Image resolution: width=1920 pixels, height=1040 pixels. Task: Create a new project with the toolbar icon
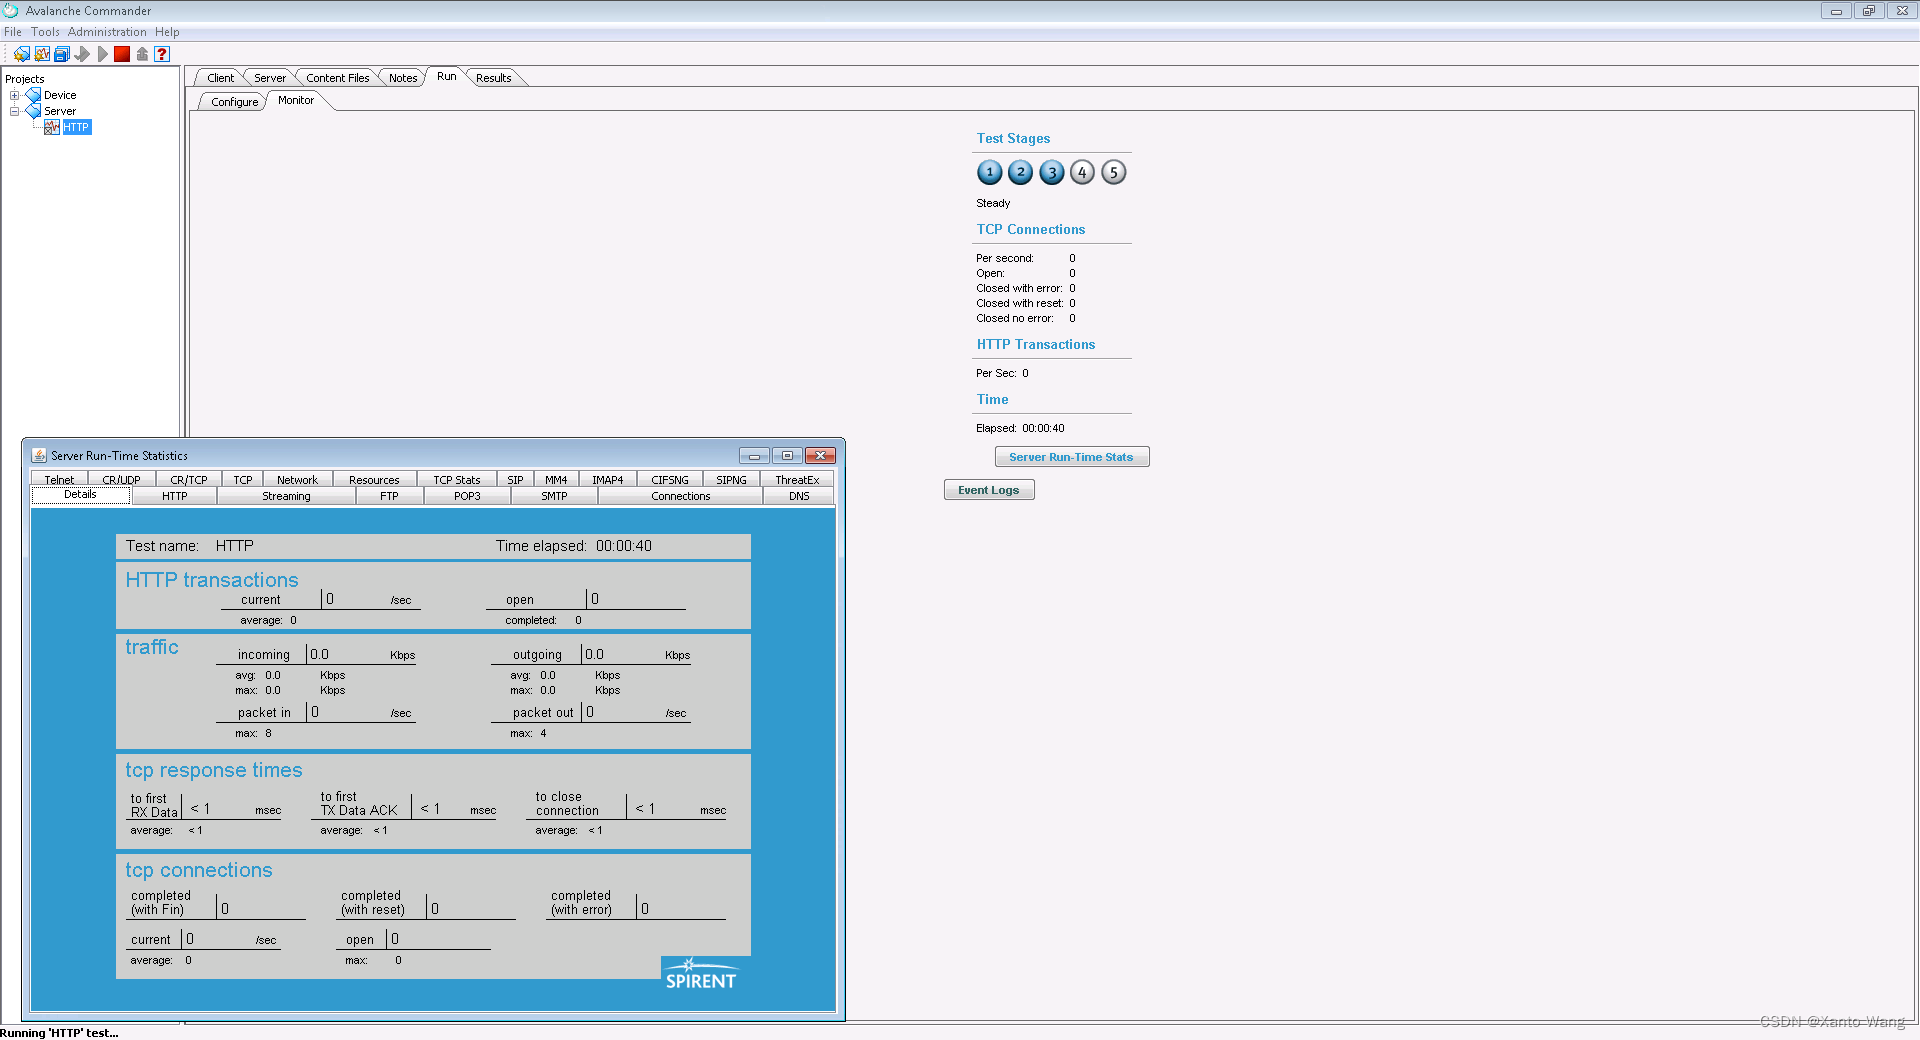[21, 54]
